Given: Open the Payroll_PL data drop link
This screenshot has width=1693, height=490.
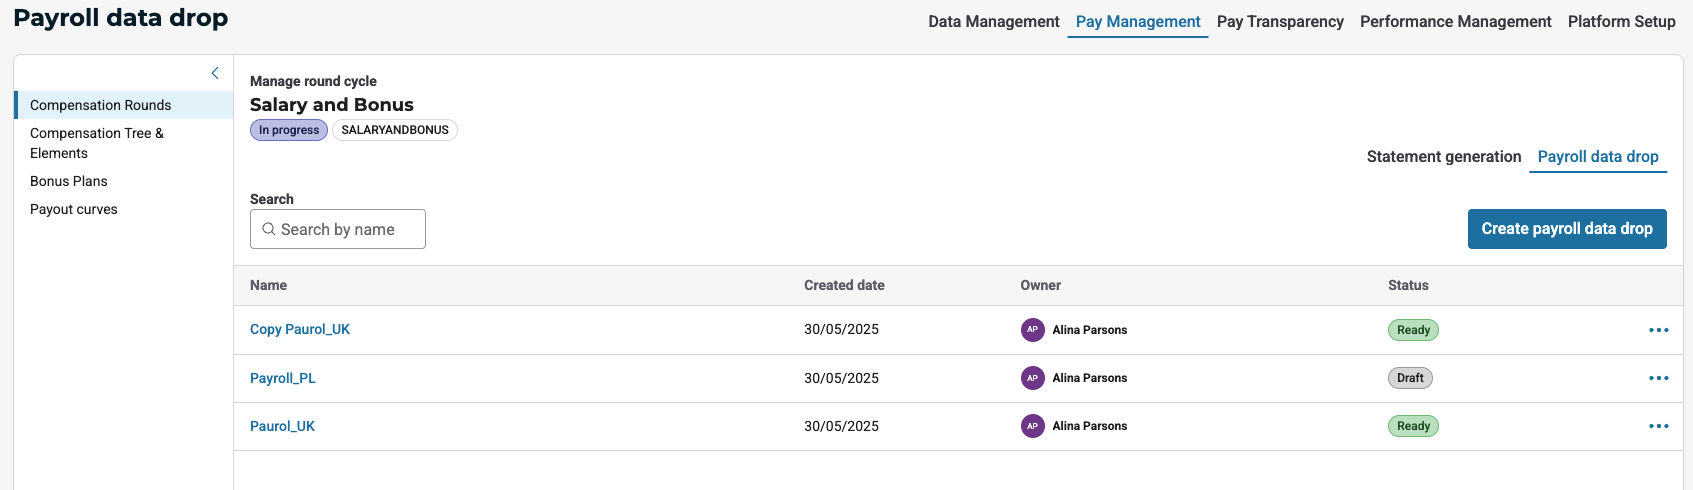Looking at the screenshot, I should click(283, 378).
